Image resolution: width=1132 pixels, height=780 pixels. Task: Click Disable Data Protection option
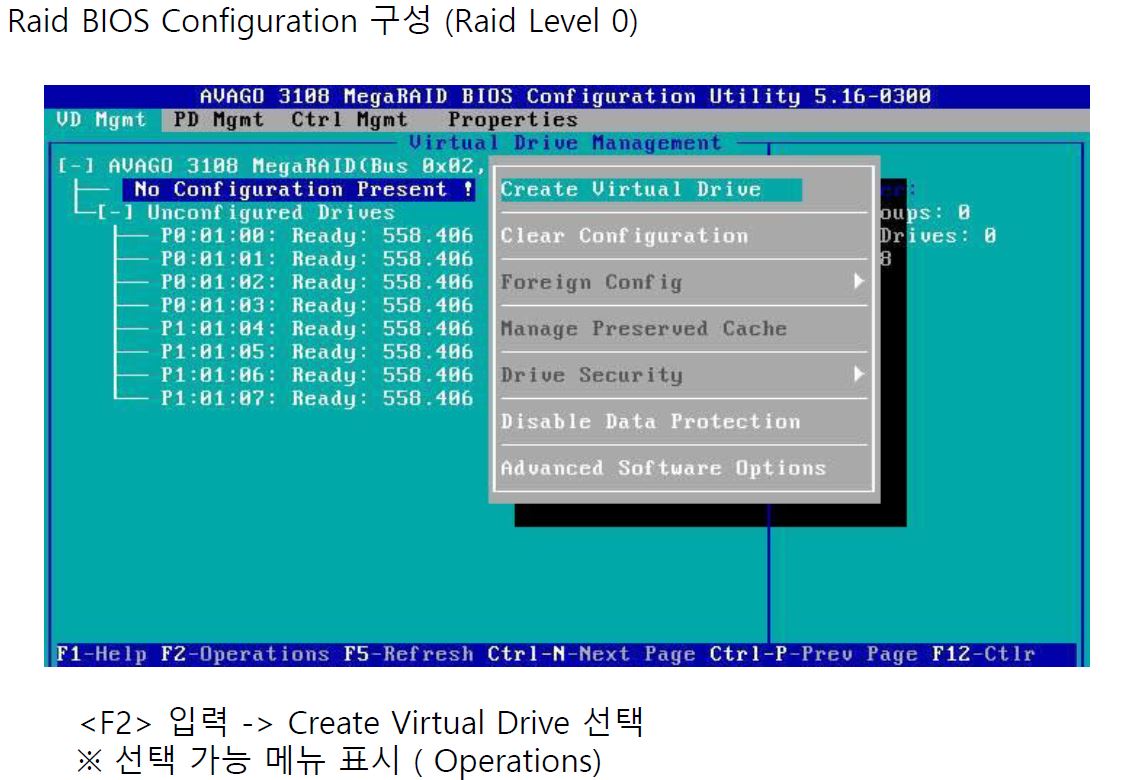pos(650,422)
